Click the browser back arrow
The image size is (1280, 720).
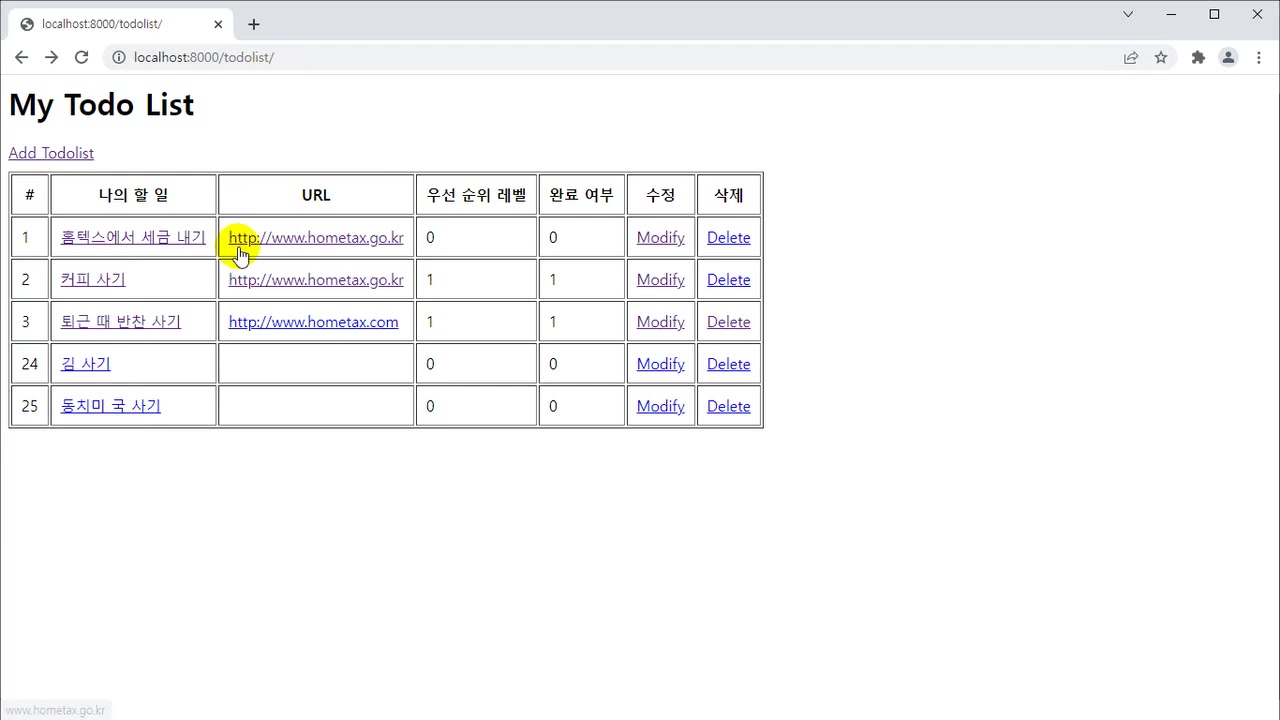pyautogui.click(x=21, y=57)
